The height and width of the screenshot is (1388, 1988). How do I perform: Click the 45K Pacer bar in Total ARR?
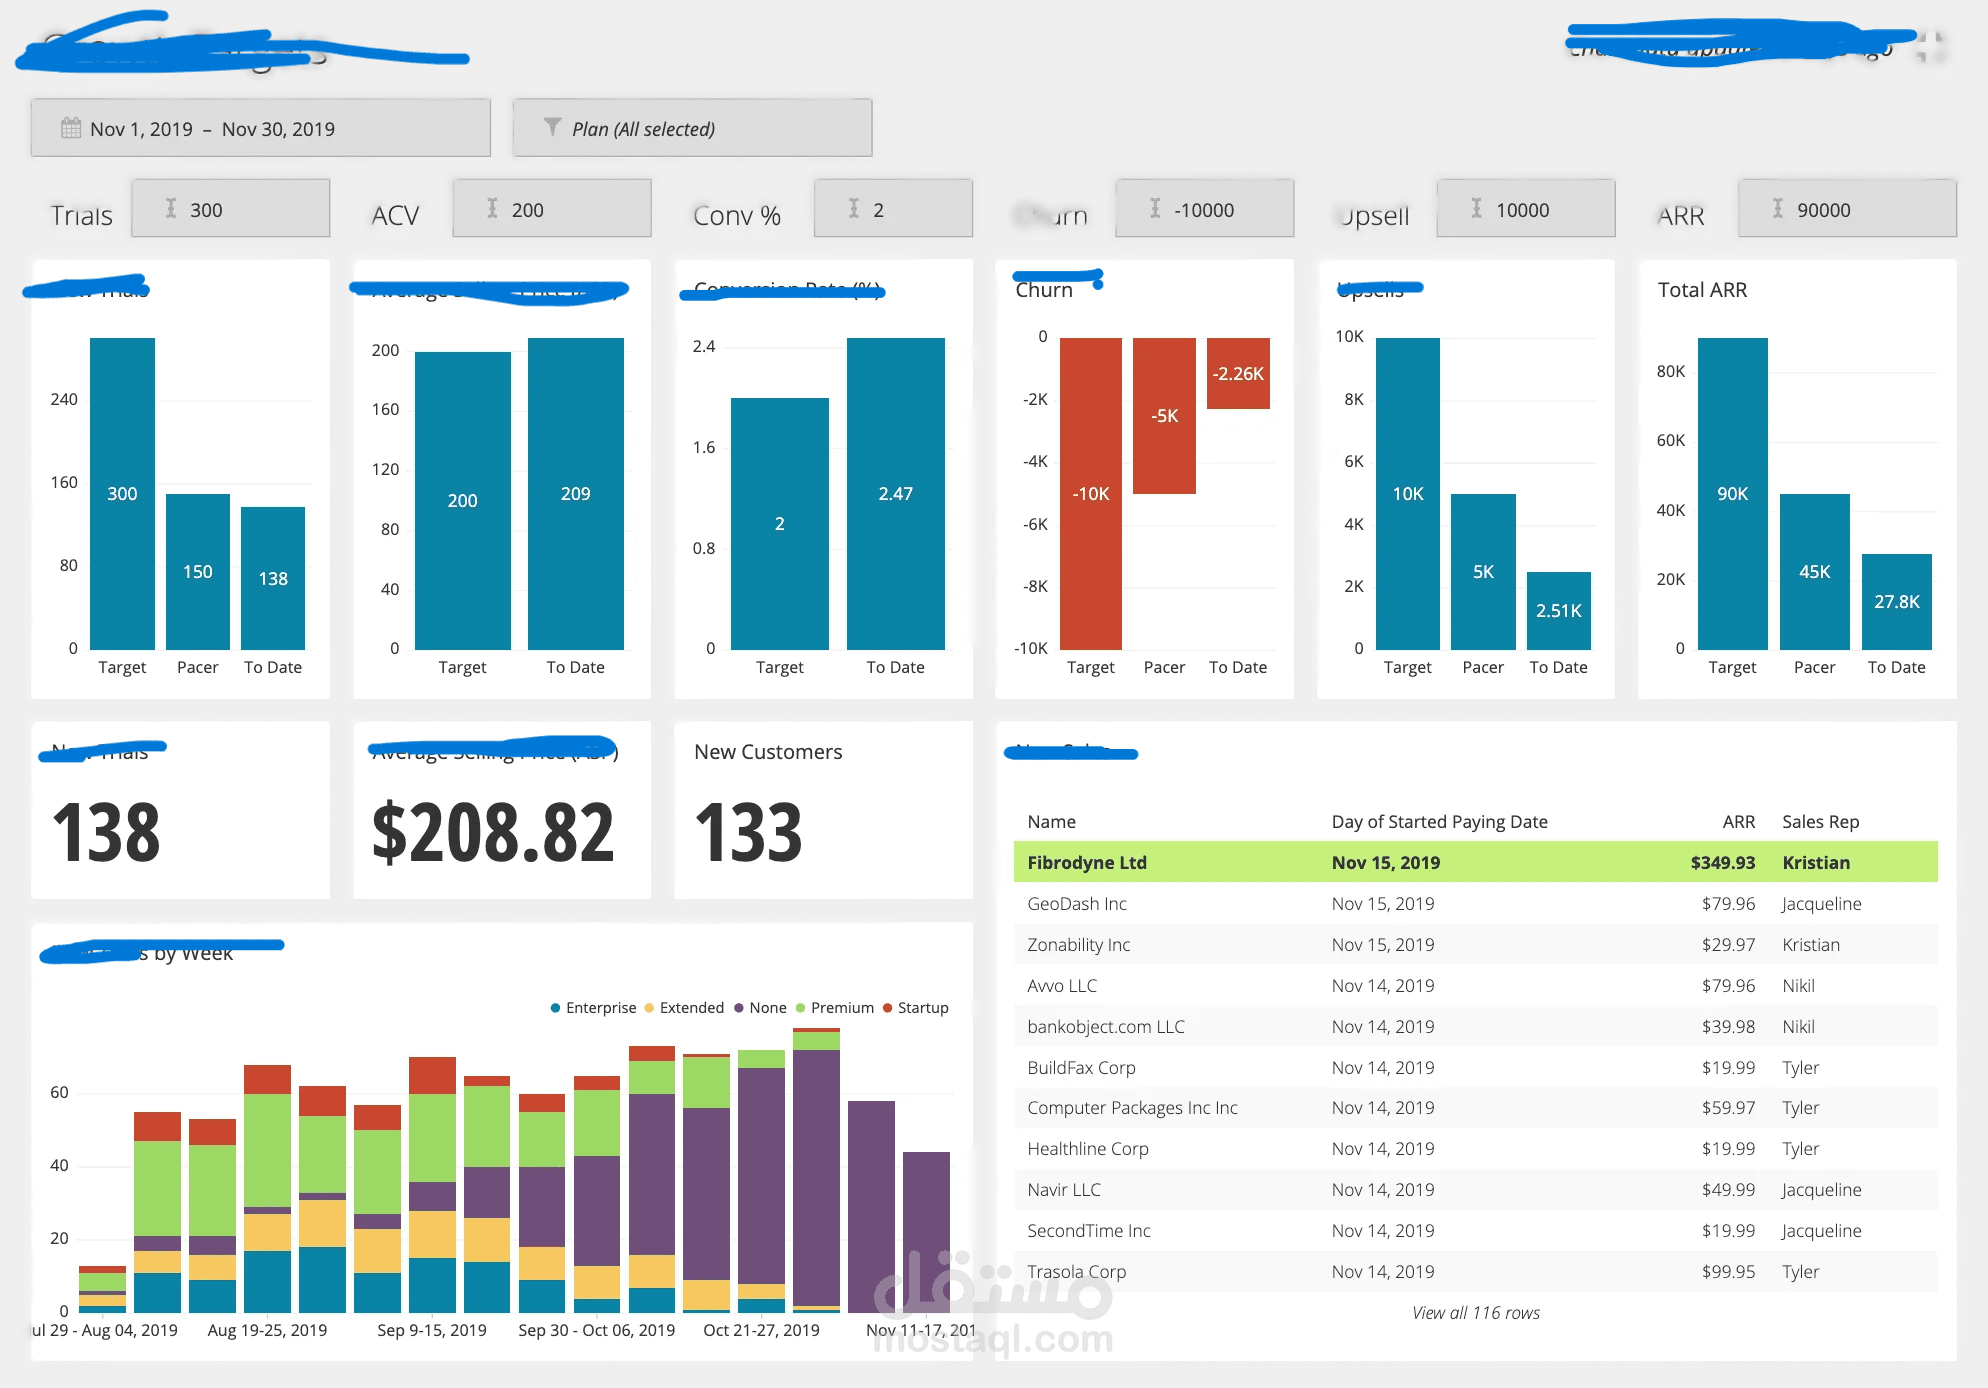point(1815,572)
